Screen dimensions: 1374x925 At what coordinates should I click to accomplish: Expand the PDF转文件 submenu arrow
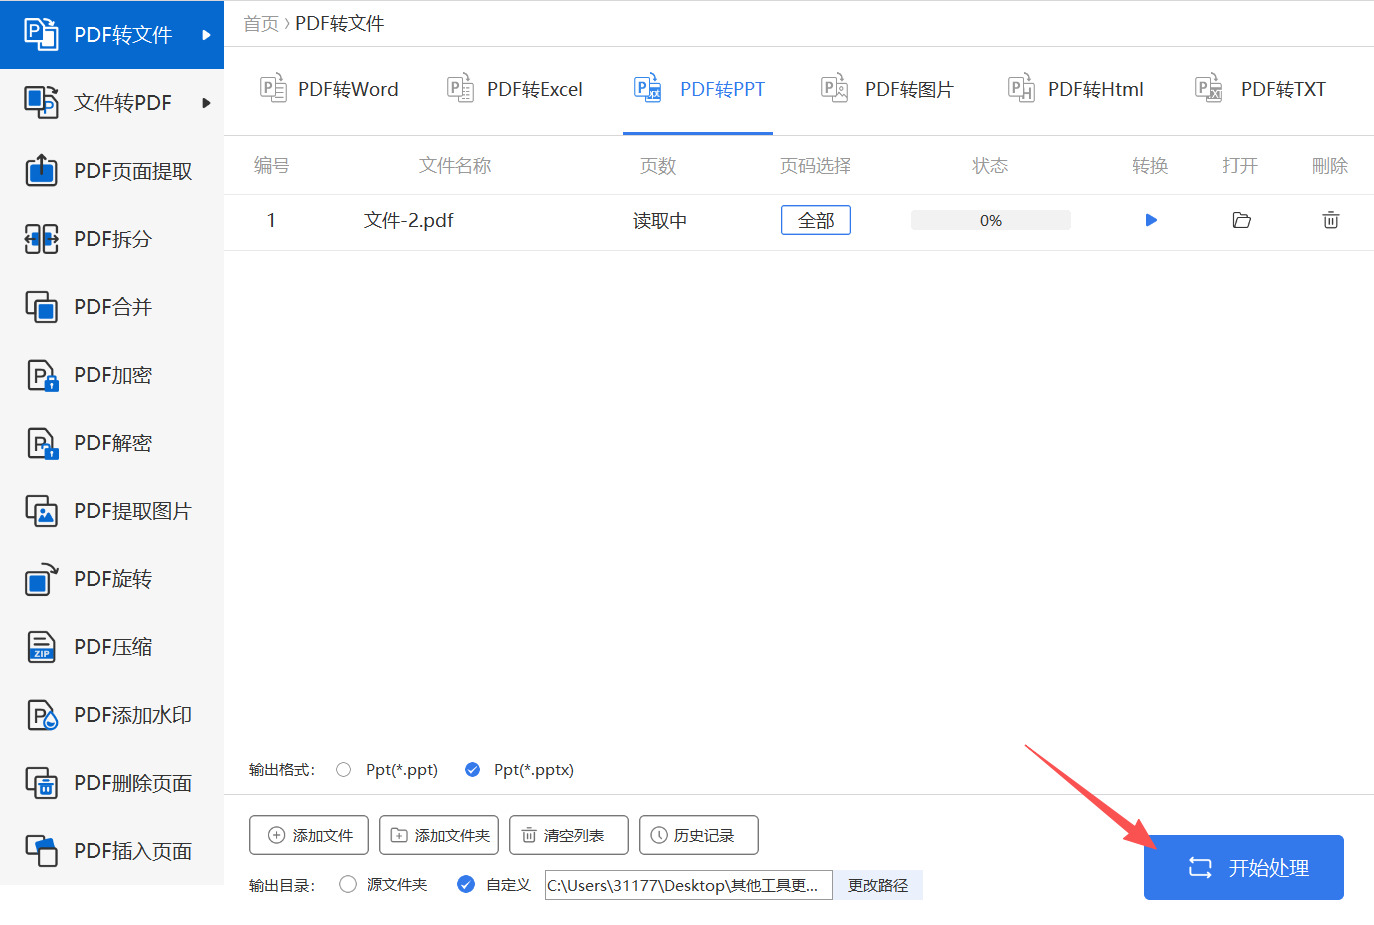[x=206, y=35]
